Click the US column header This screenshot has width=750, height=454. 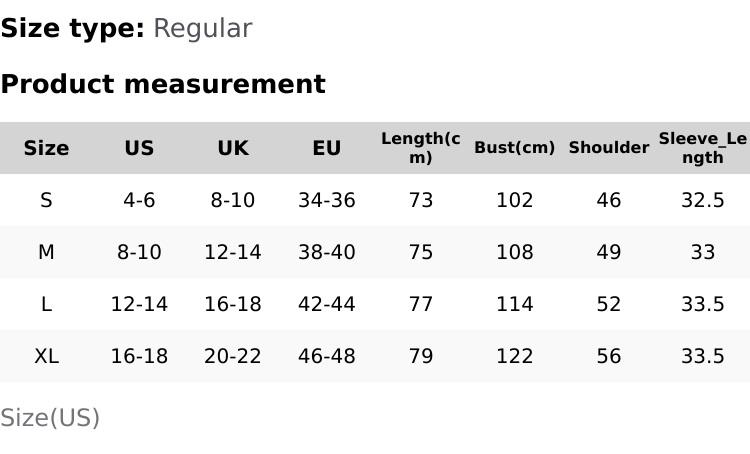tap(139, 148)
